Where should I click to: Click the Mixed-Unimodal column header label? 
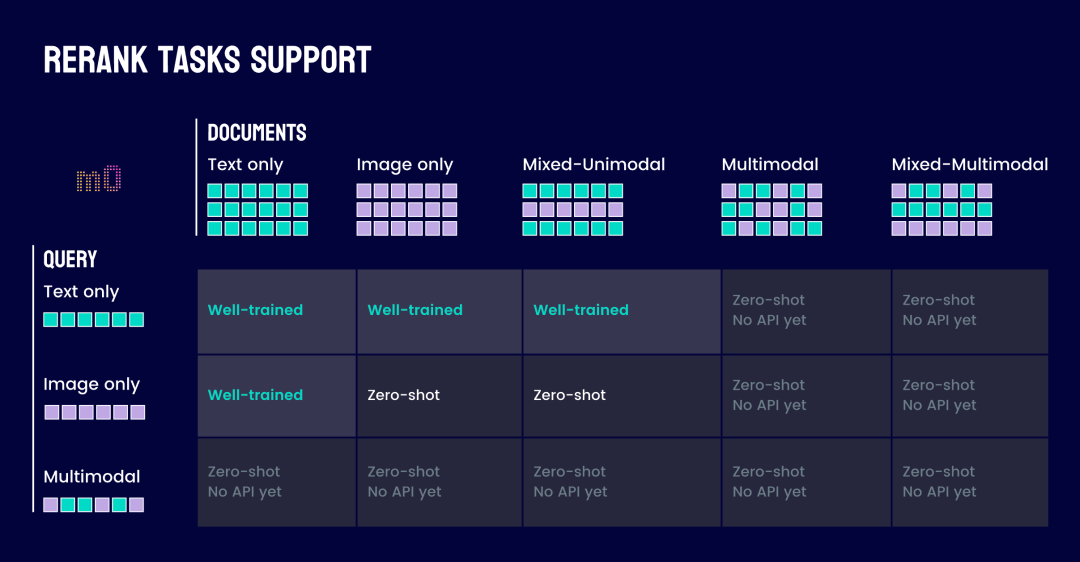(594, 164)
